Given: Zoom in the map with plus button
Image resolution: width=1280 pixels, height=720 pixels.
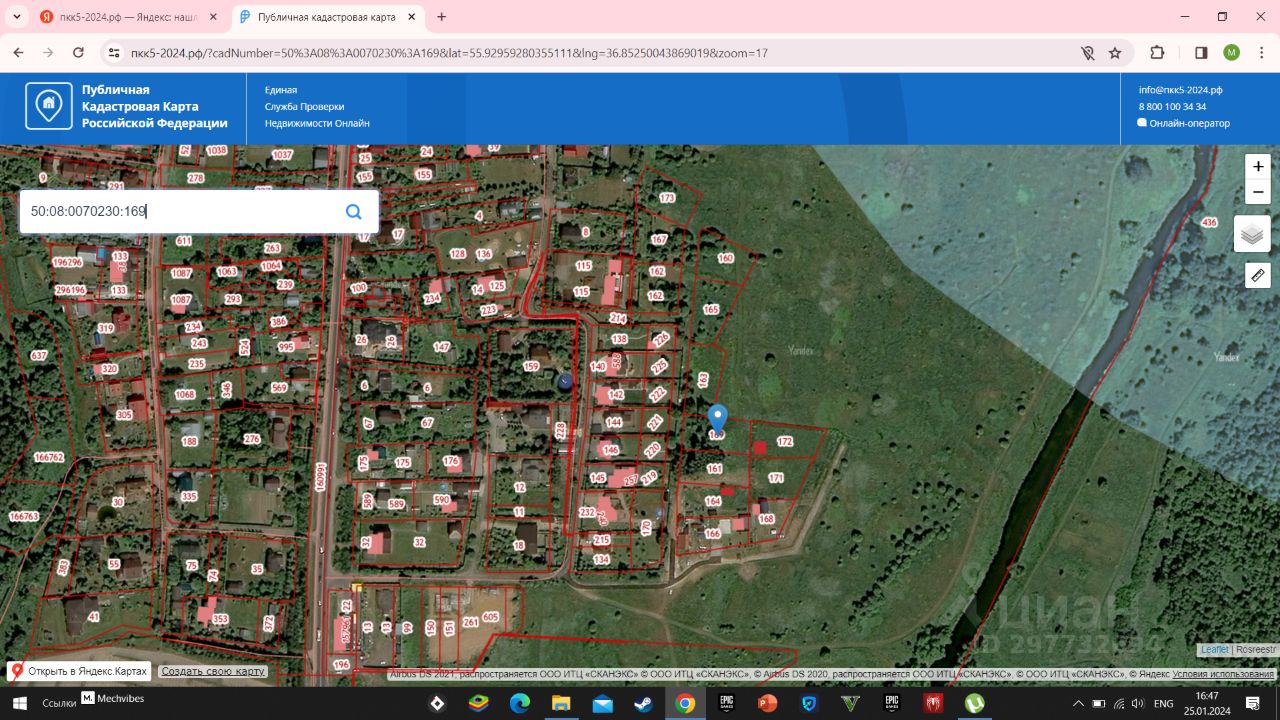Looking at the screenshot, I should 1257,167.
